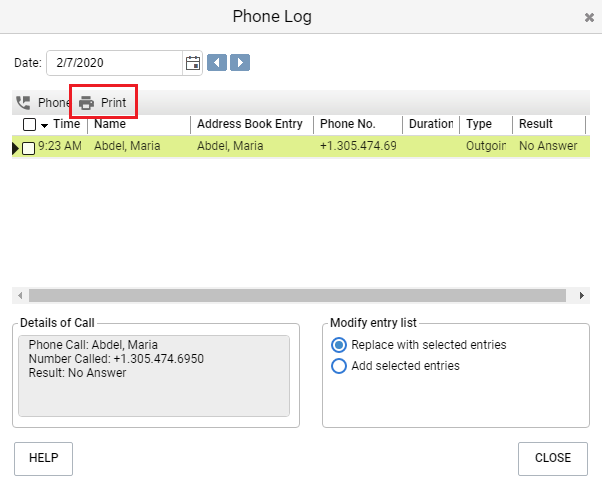
Task: Click the CLOSE button
Action: tap(553, 458)
